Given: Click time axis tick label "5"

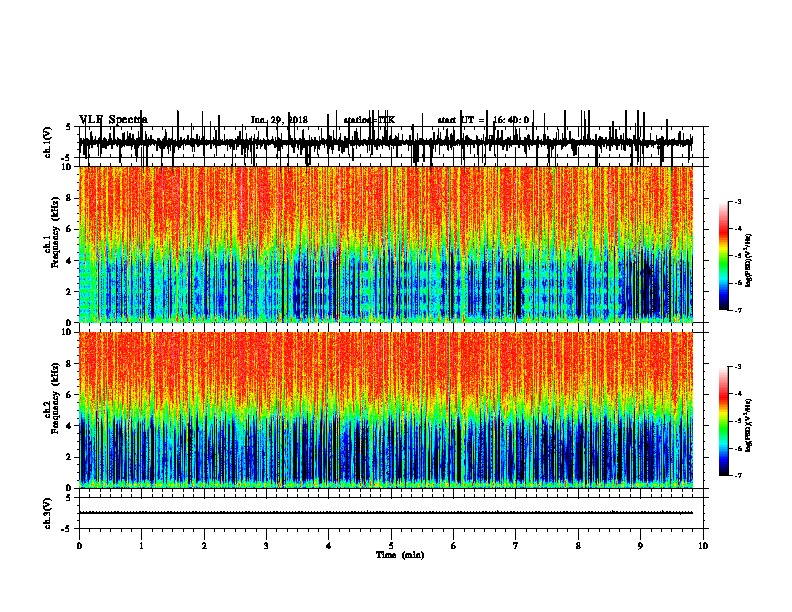Looking at the screenshot, I should [x=391, y=546].
